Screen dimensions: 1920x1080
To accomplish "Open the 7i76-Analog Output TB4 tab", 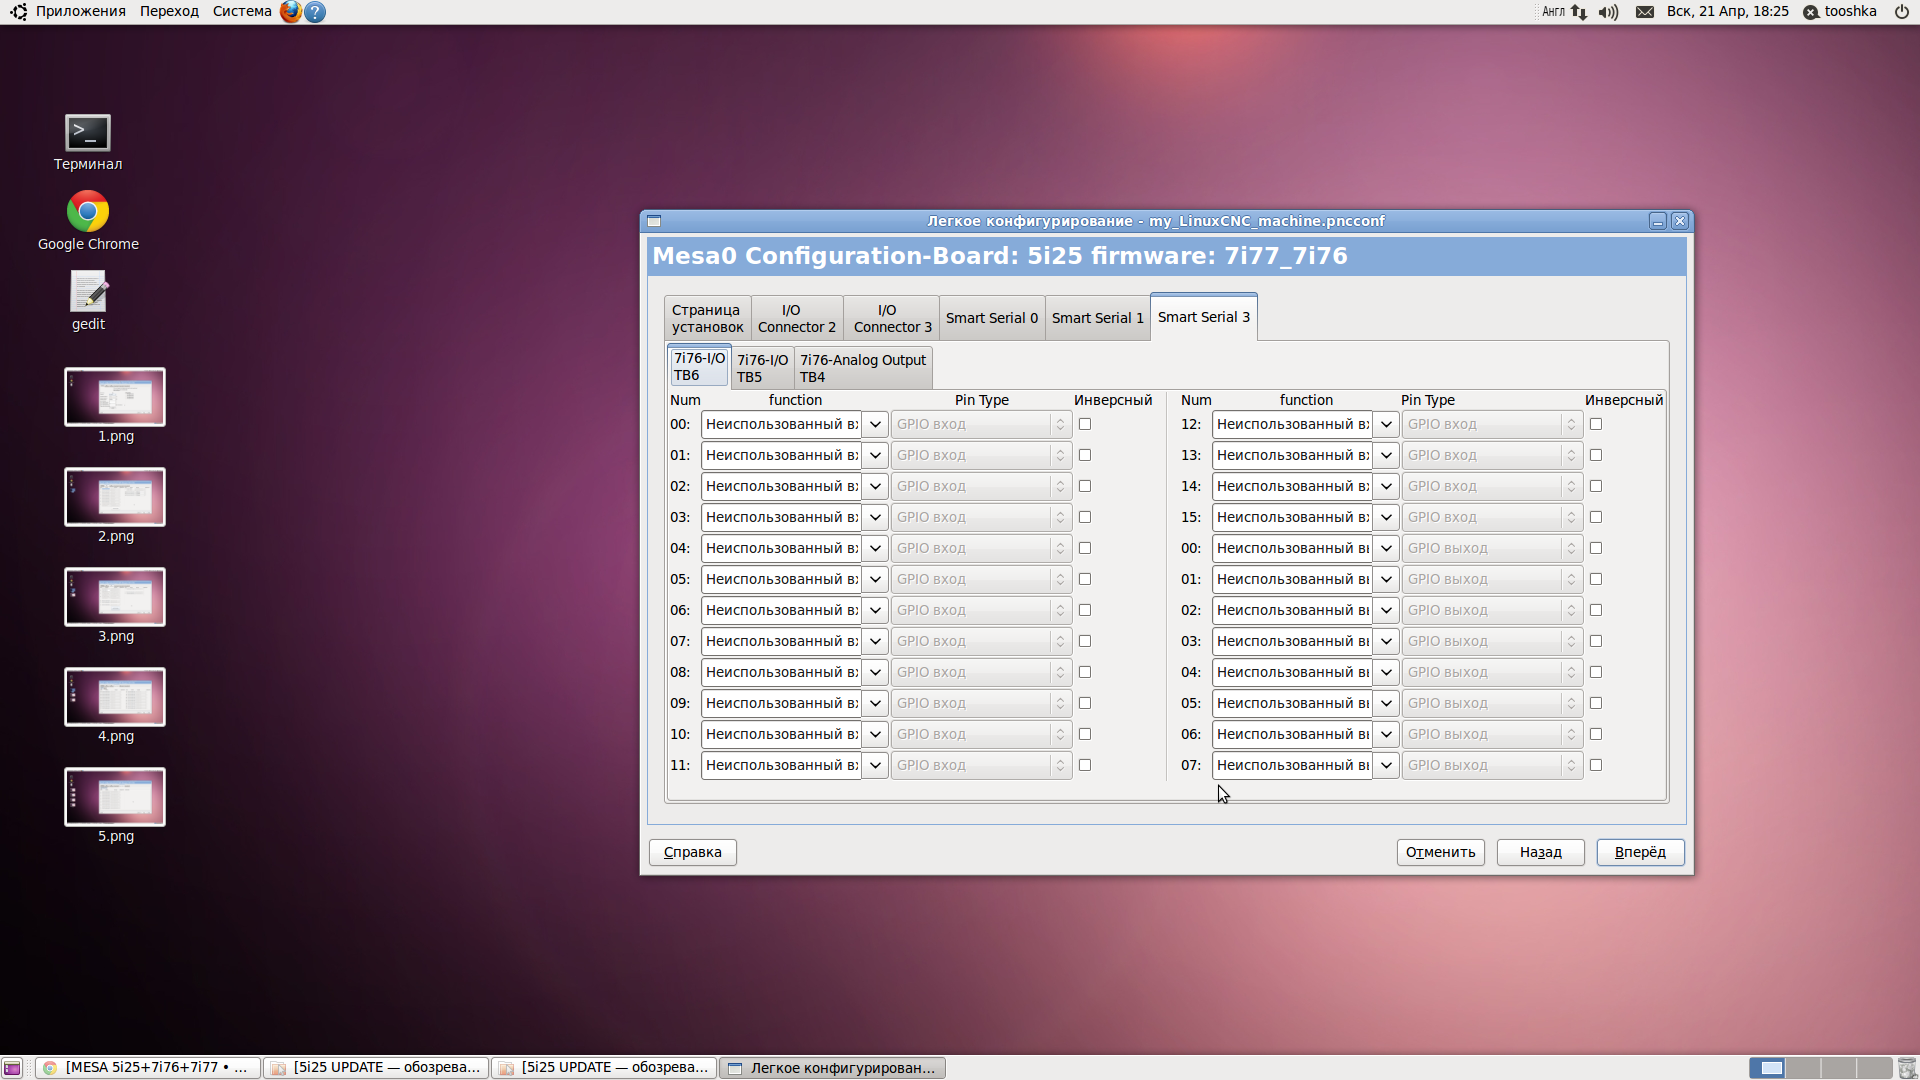I will coord(862,368).
